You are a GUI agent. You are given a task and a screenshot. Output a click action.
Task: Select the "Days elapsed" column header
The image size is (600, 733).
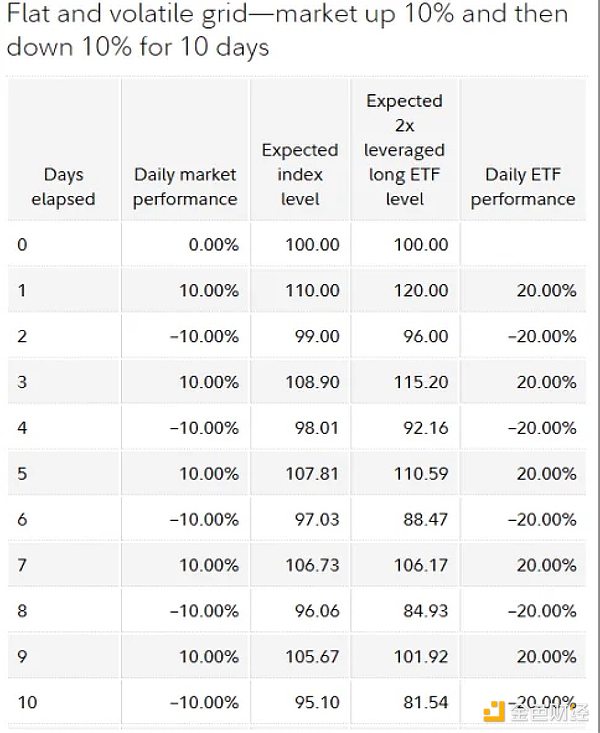(63, 187)
